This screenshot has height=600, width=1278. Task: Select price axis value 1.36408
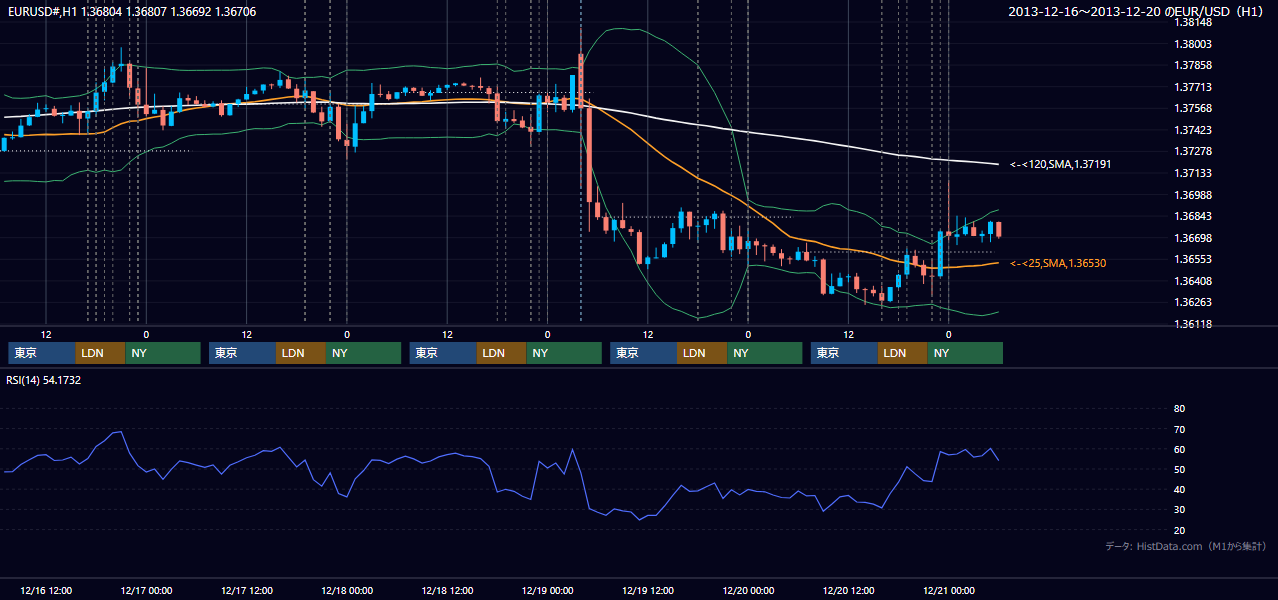coord(1193,282)
